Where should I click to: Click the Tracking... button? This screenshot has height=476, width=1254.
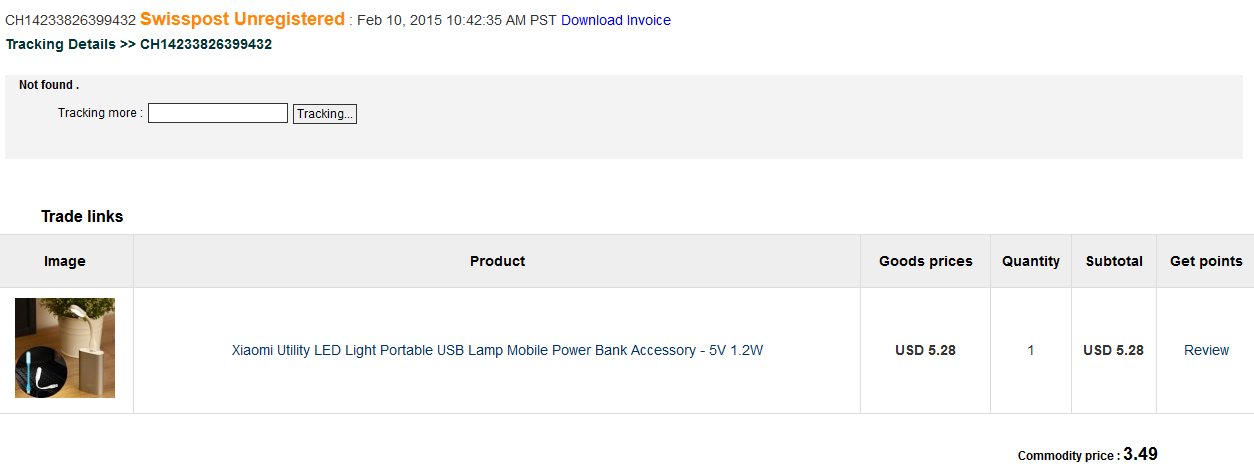click(325, 114)
